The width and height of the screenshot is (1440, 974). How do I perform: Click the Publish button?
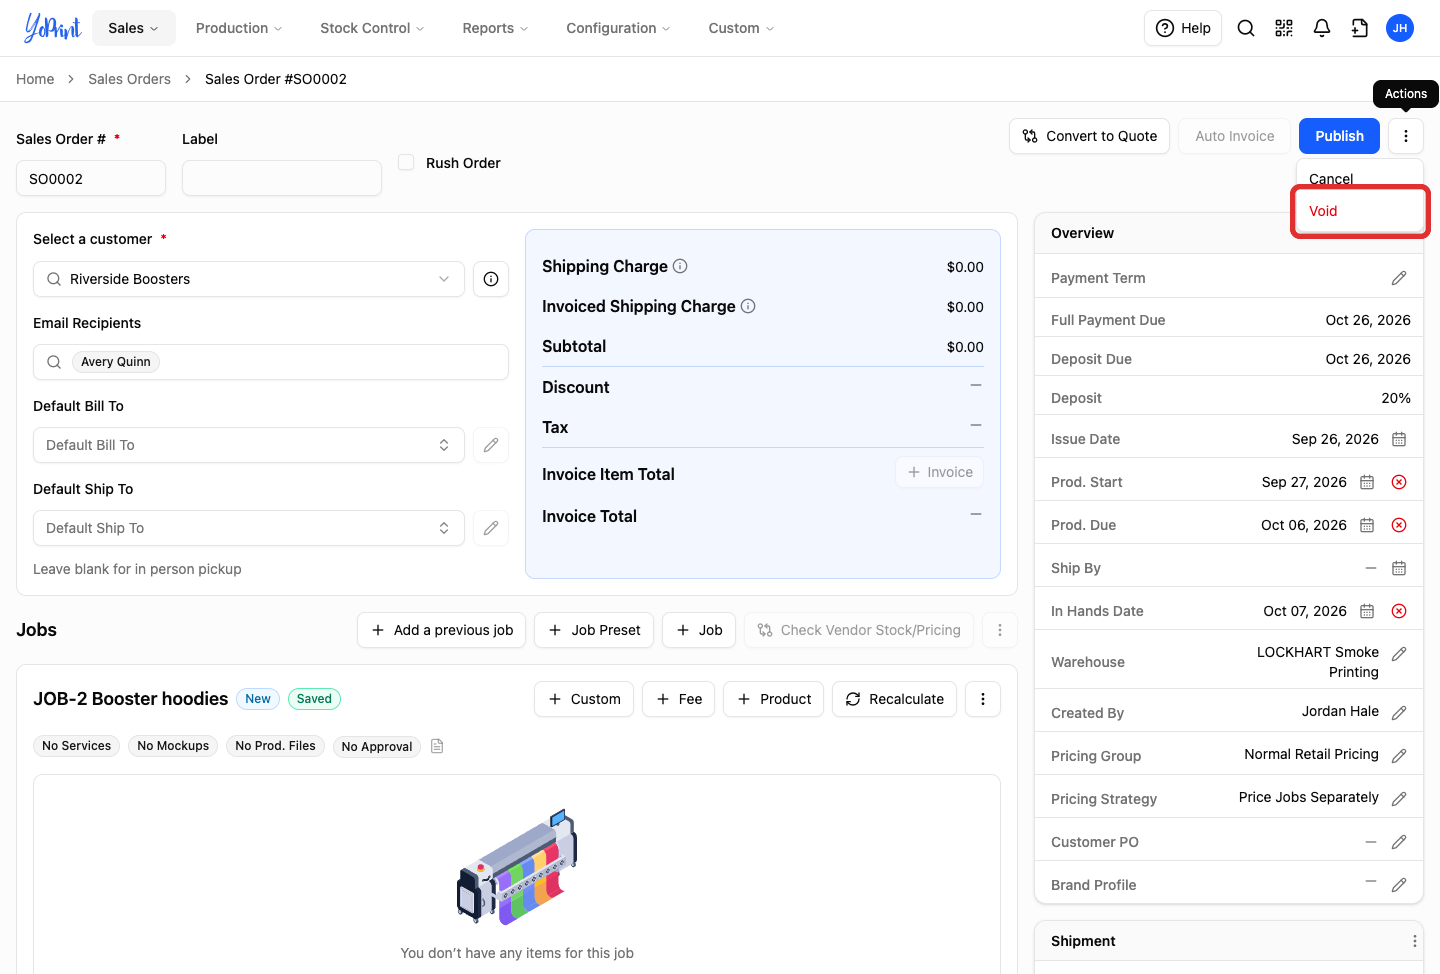[1339, 136]
